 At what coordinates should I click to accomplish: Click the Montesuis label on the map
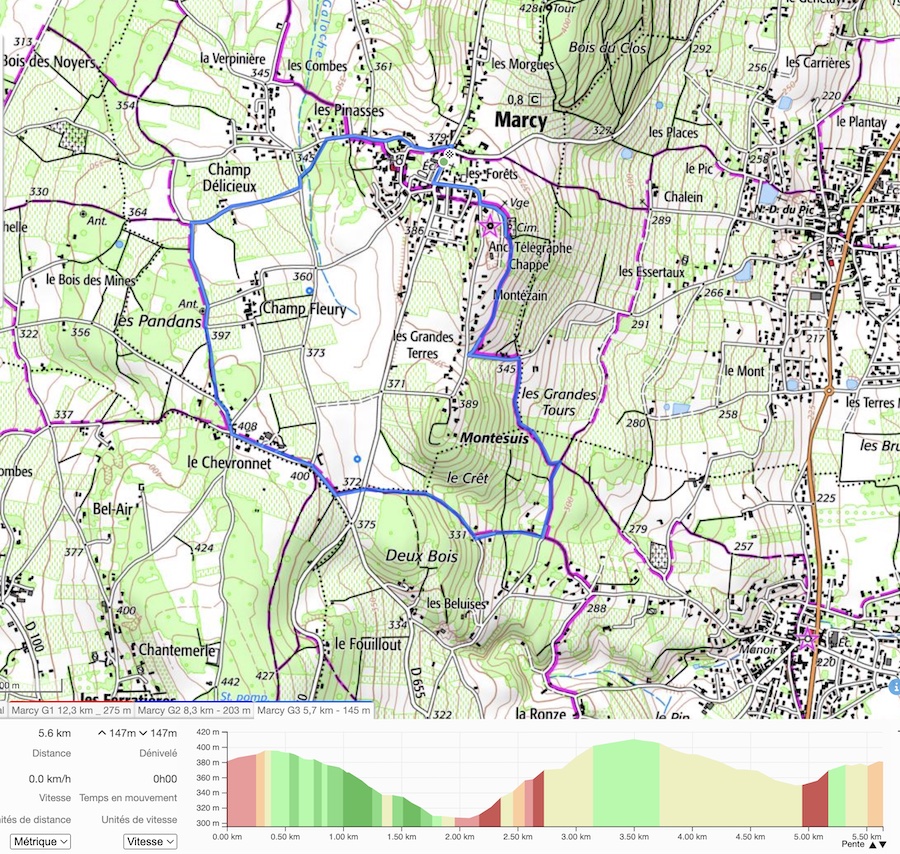click(494, 437)
